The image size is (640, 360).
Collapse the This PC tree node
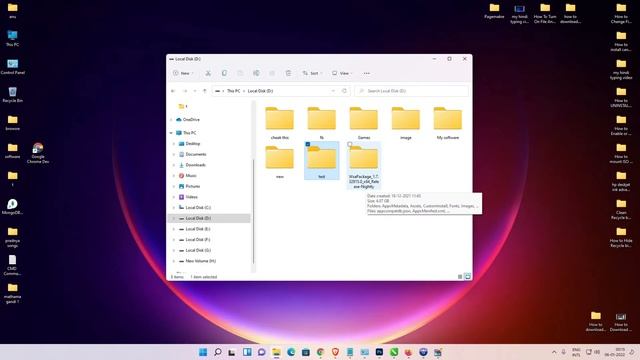pyautogui.click(x=171, y=133)
